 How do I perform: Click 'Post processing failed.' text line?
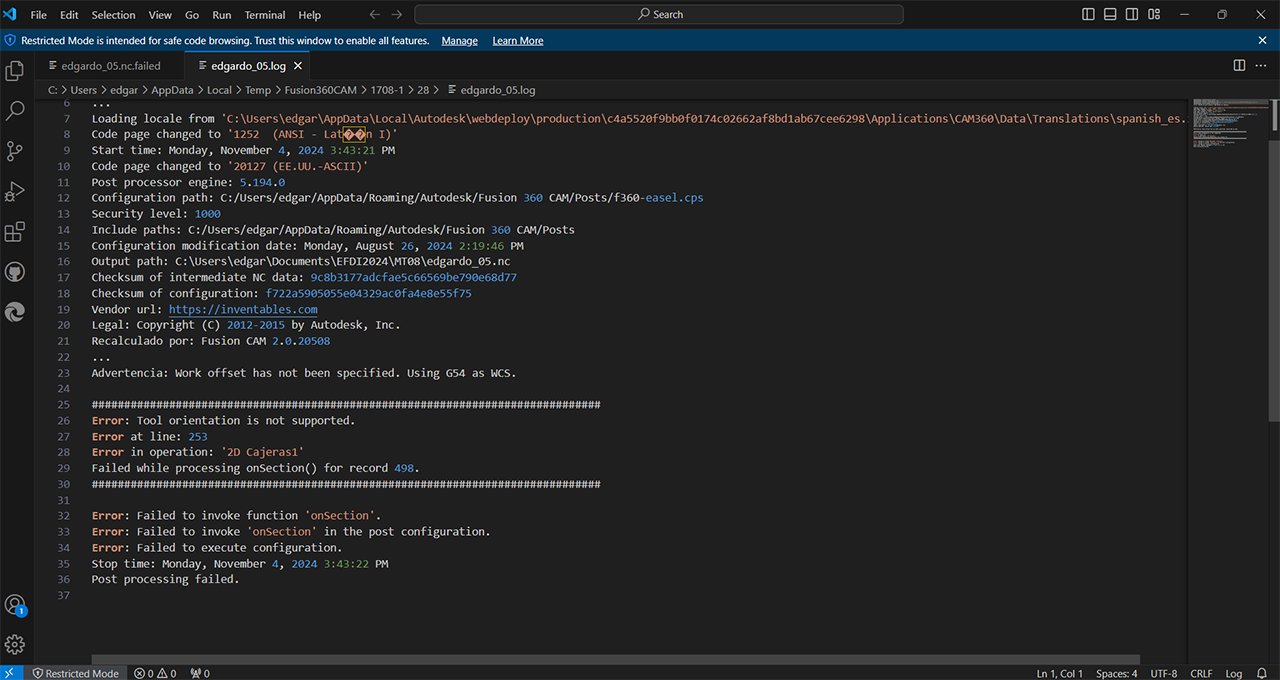tap(165, 579)
